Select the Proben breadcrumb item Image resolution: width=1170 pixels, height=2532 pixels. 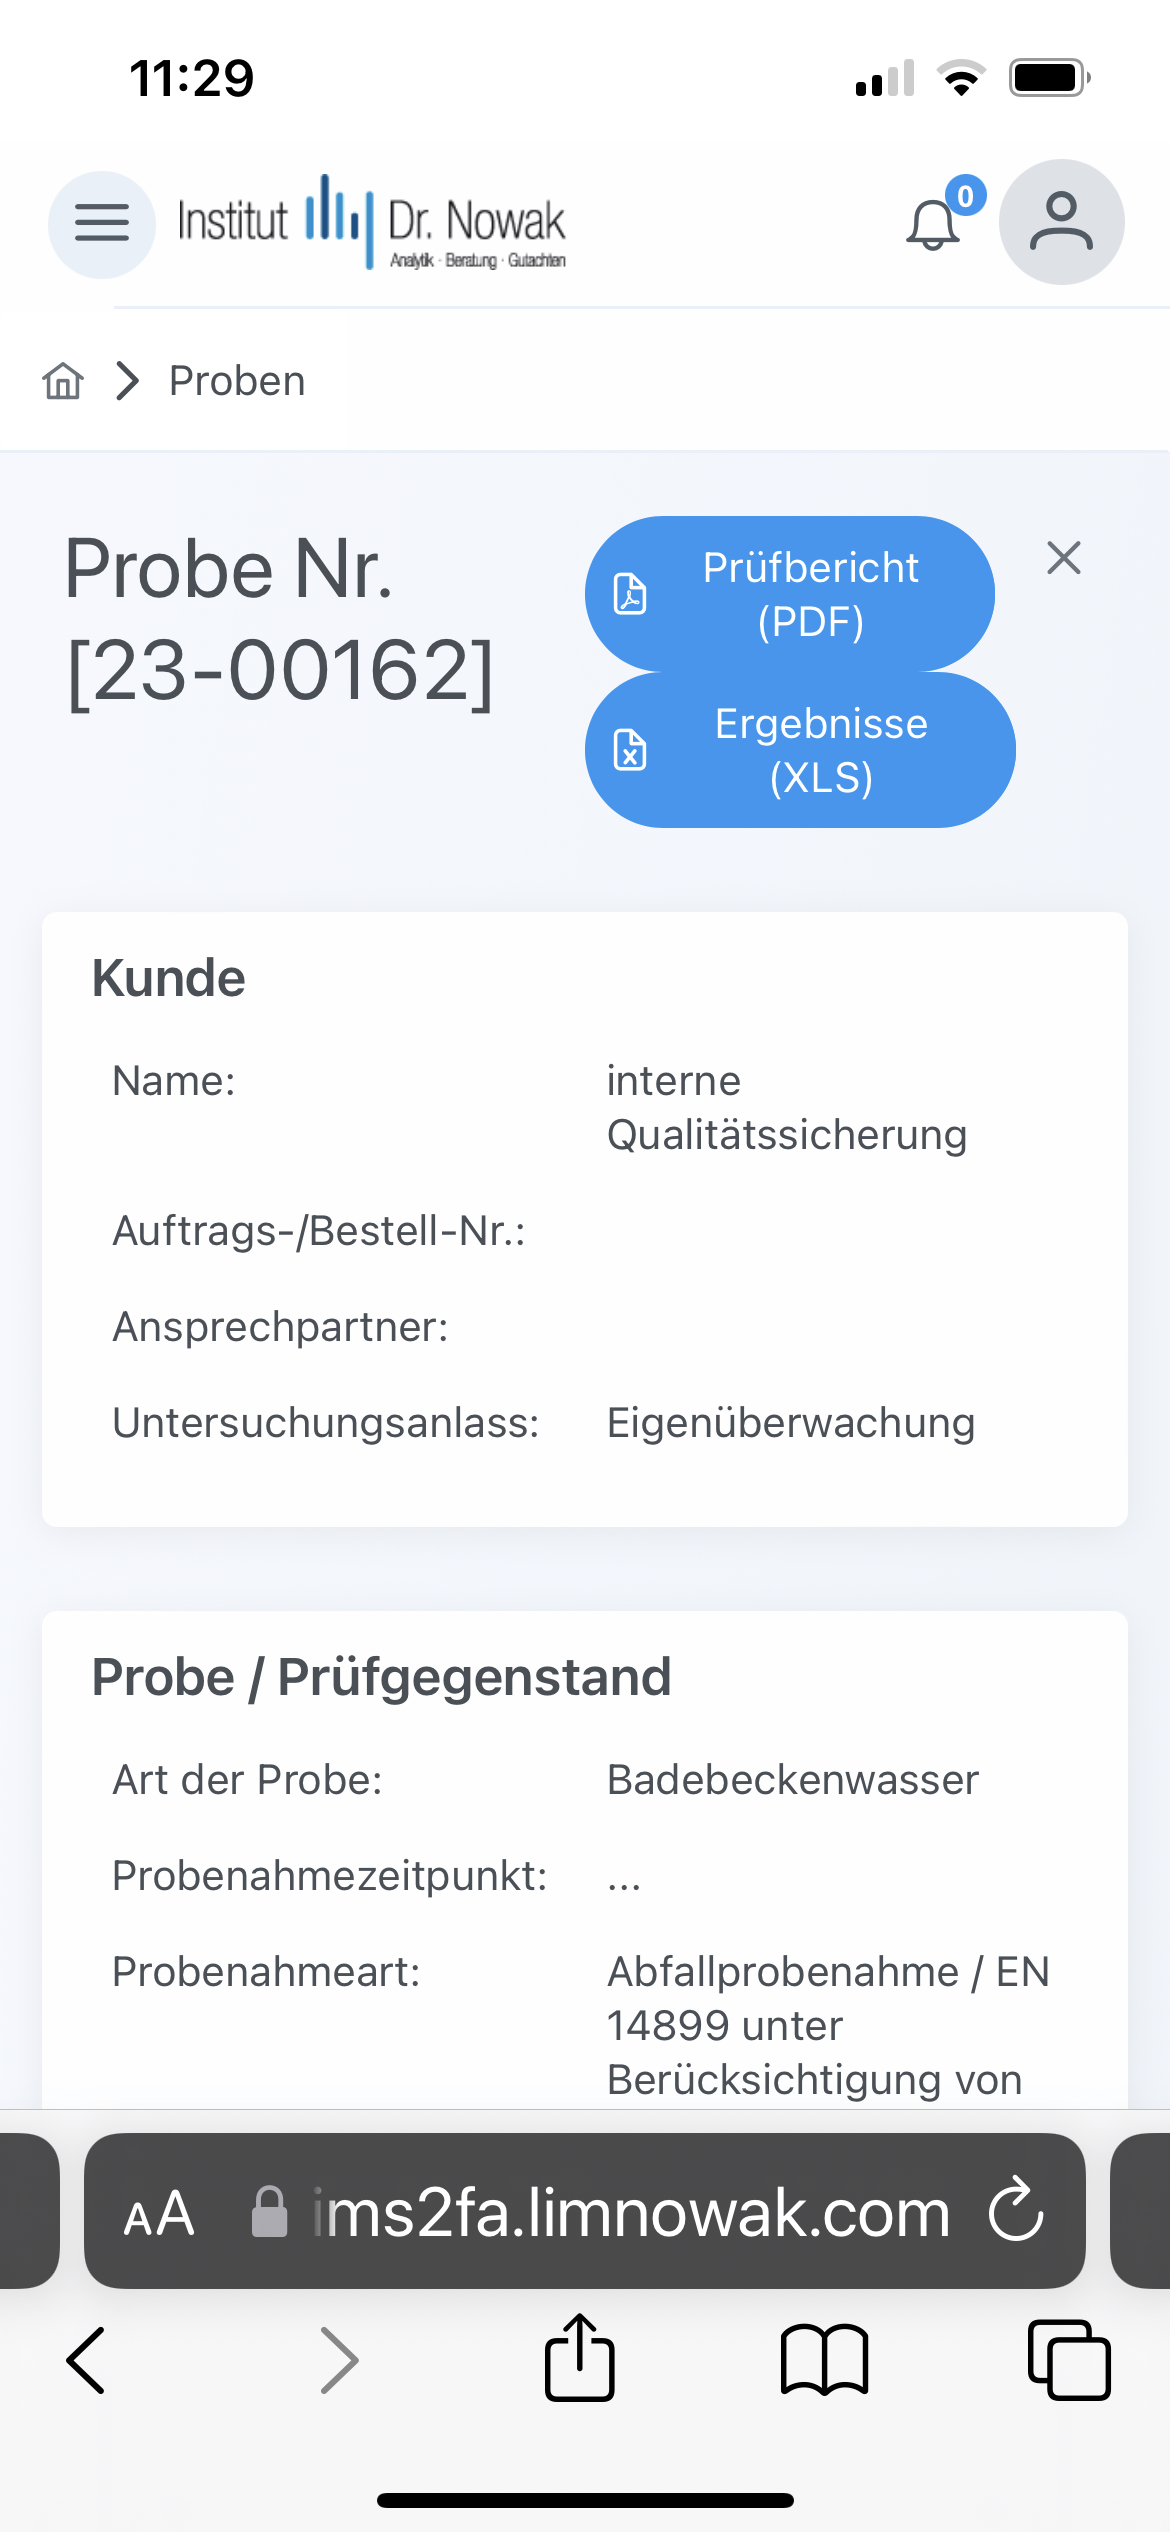237,381
